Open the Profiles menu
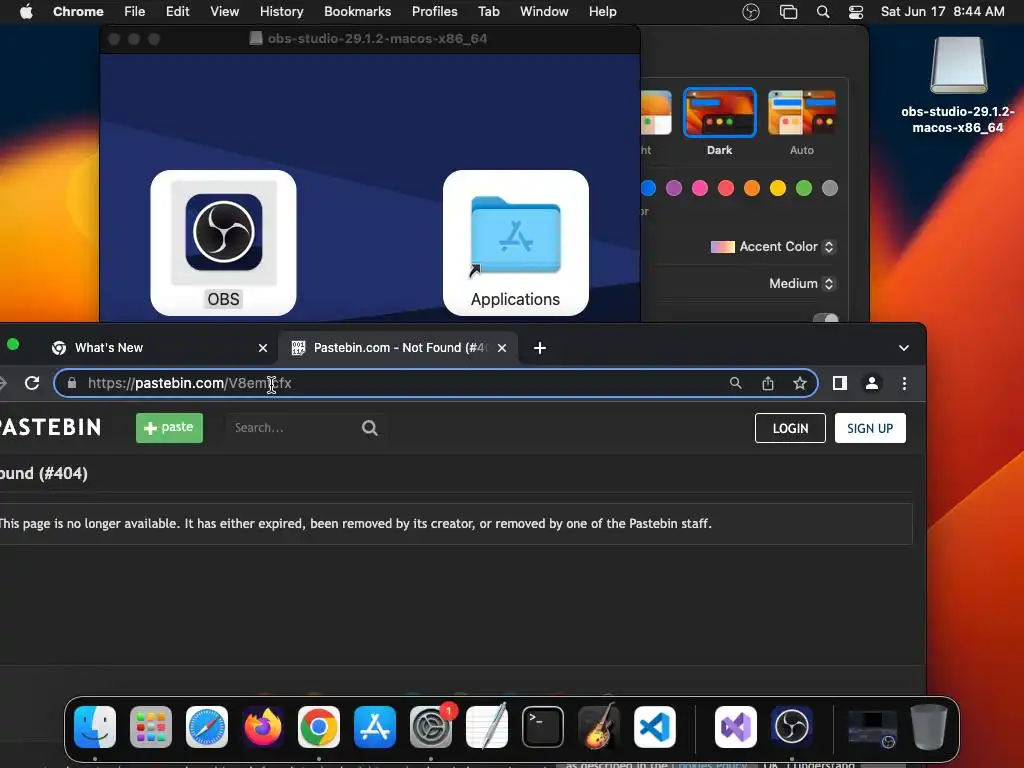The image size is (1024, 768). tap(434, 12)
